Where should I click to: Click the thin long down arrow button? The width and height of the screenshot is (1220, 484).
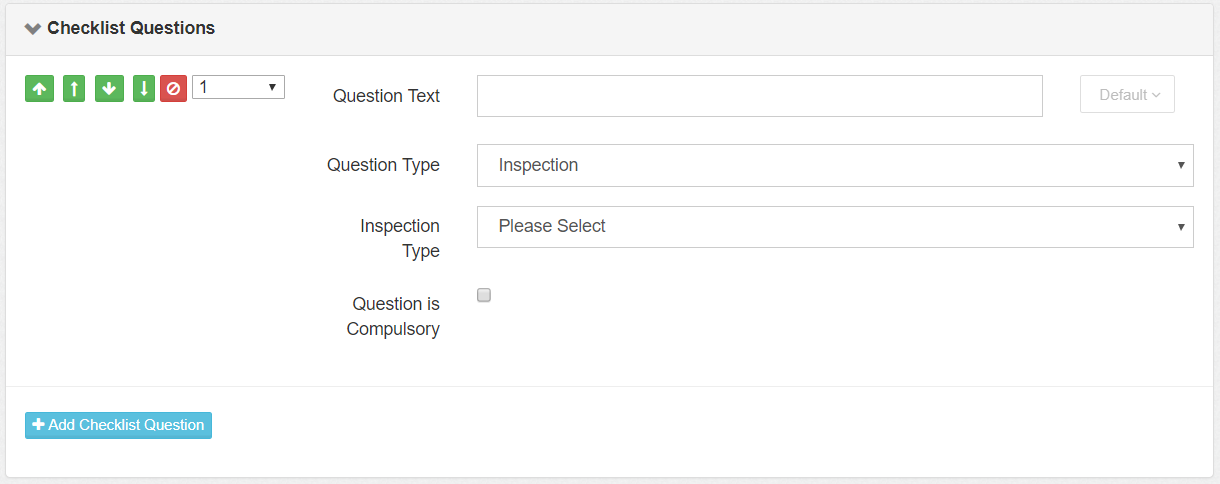tap(144, 89)
